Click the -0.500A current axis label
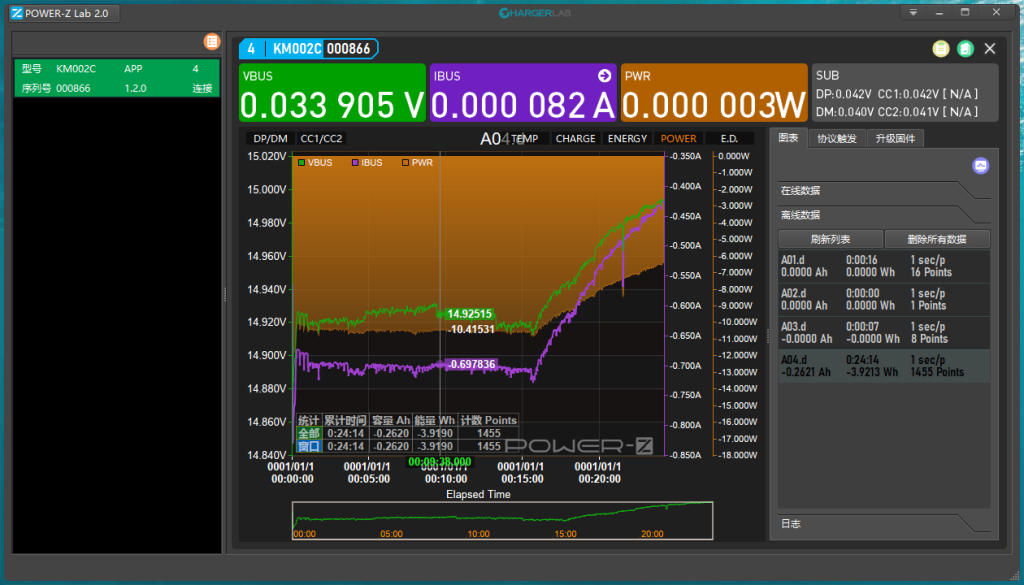The image size is (1024, 585). pyautogui.click(x=685, y=246)
